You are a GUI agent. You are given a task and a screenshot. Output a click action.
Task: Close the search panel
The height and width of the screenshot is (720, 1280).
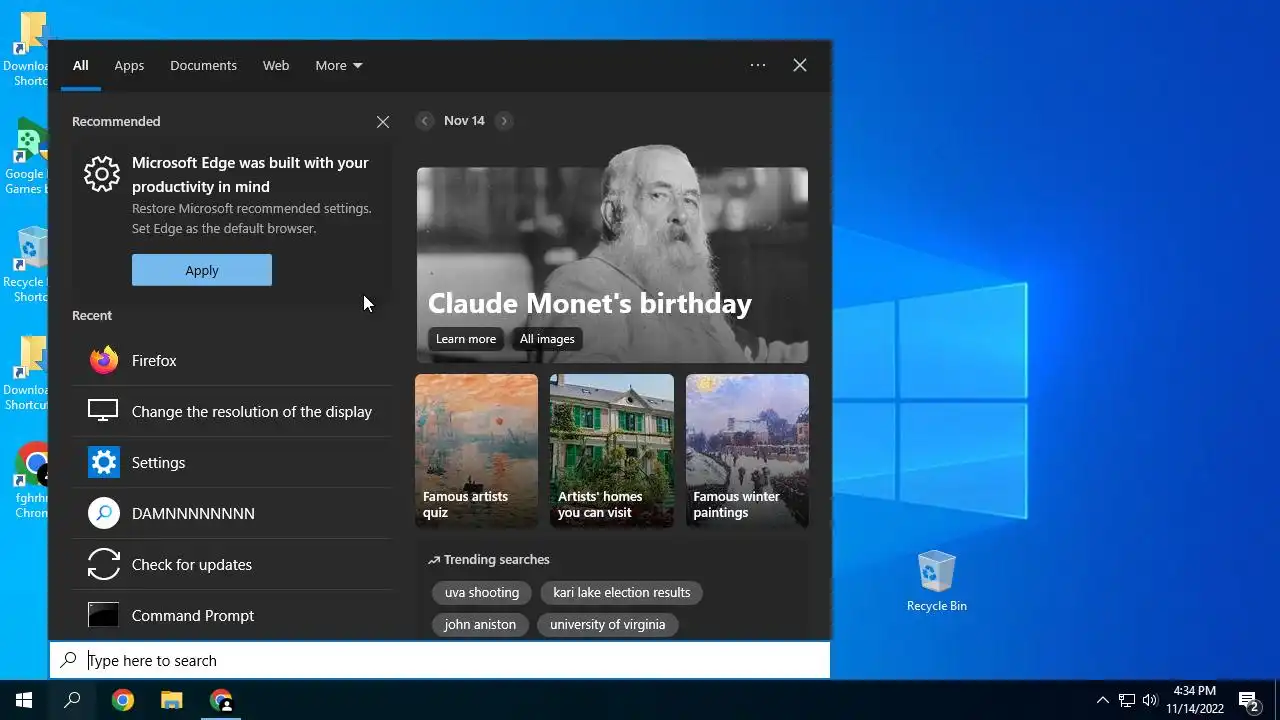(x=800, y=65)
